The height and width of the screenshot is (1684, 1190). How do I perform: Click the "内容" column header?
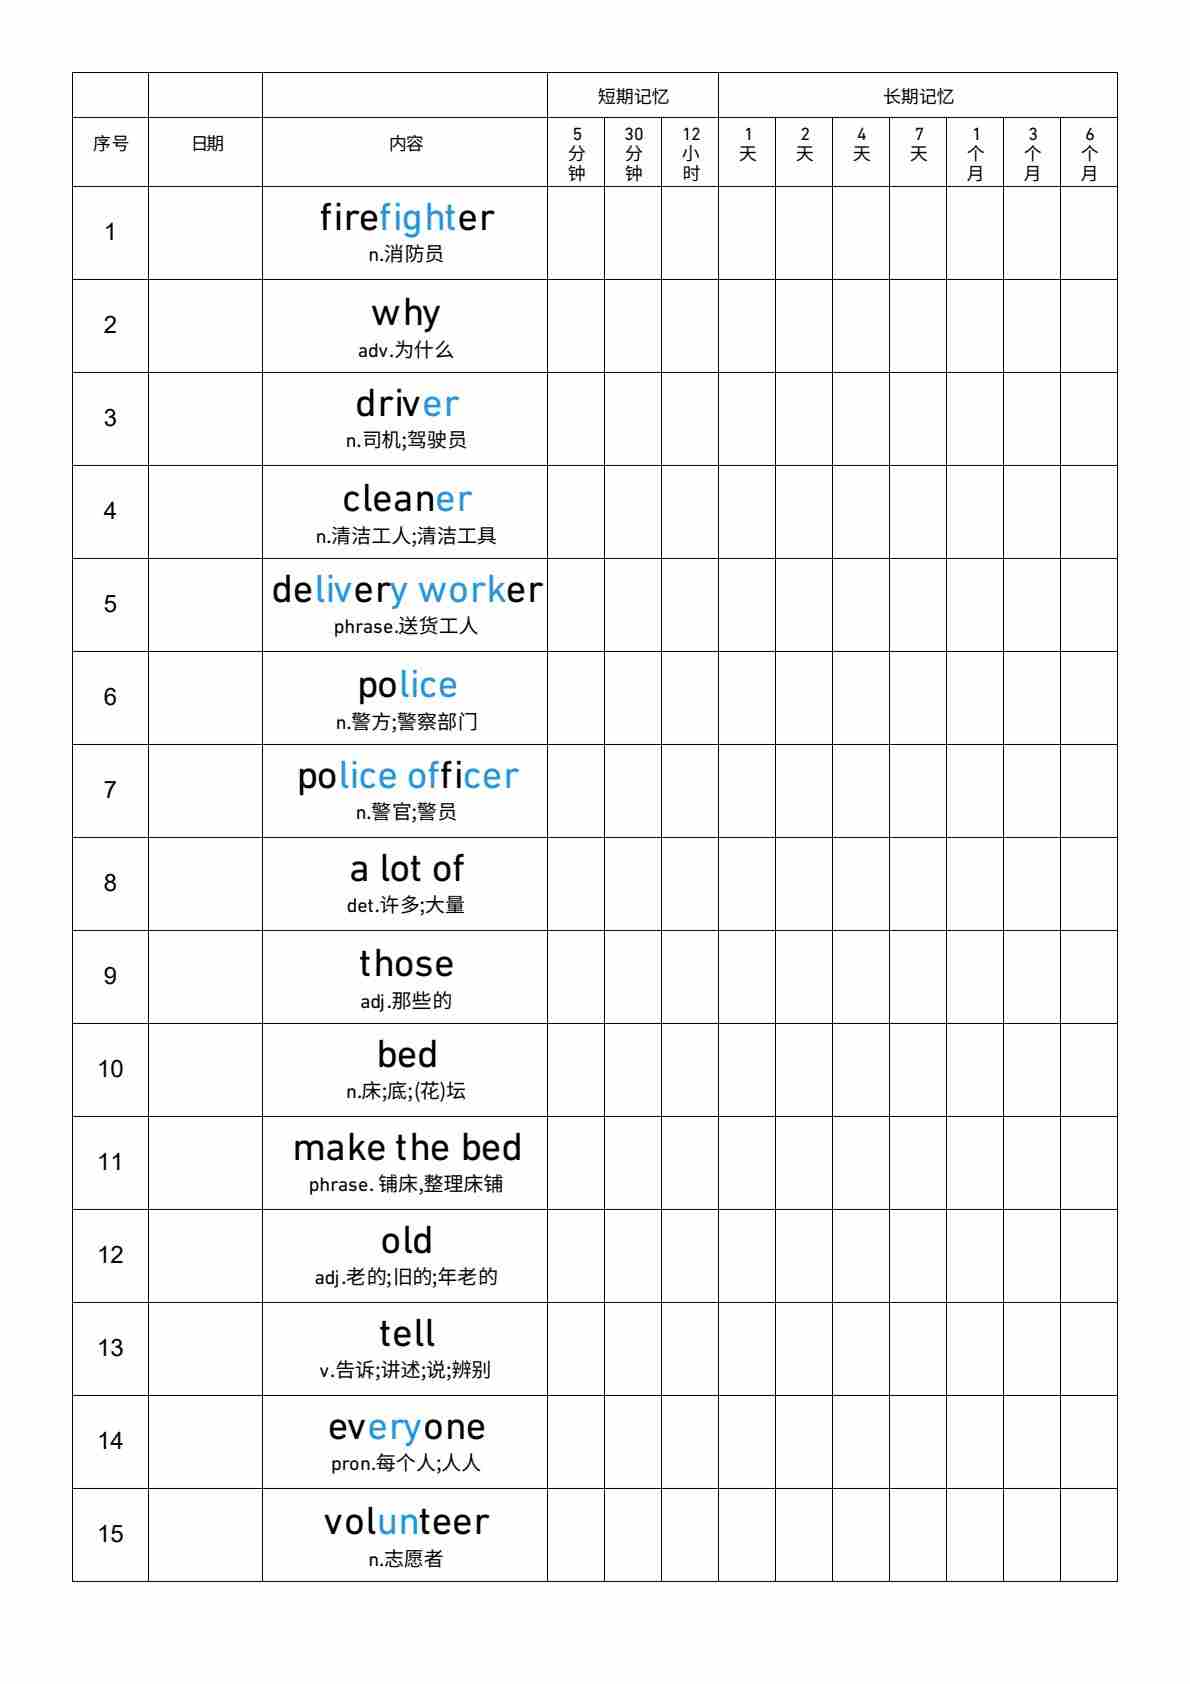(x=405, y=144)
